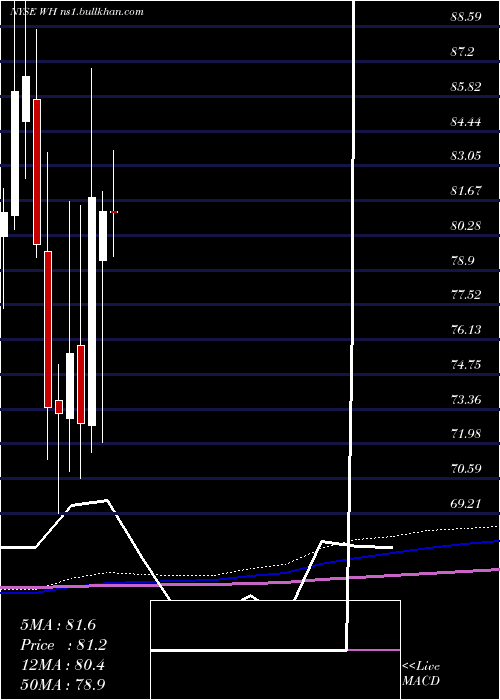
Task: Select the 85.82 price axis label
Action: (466, 87)
